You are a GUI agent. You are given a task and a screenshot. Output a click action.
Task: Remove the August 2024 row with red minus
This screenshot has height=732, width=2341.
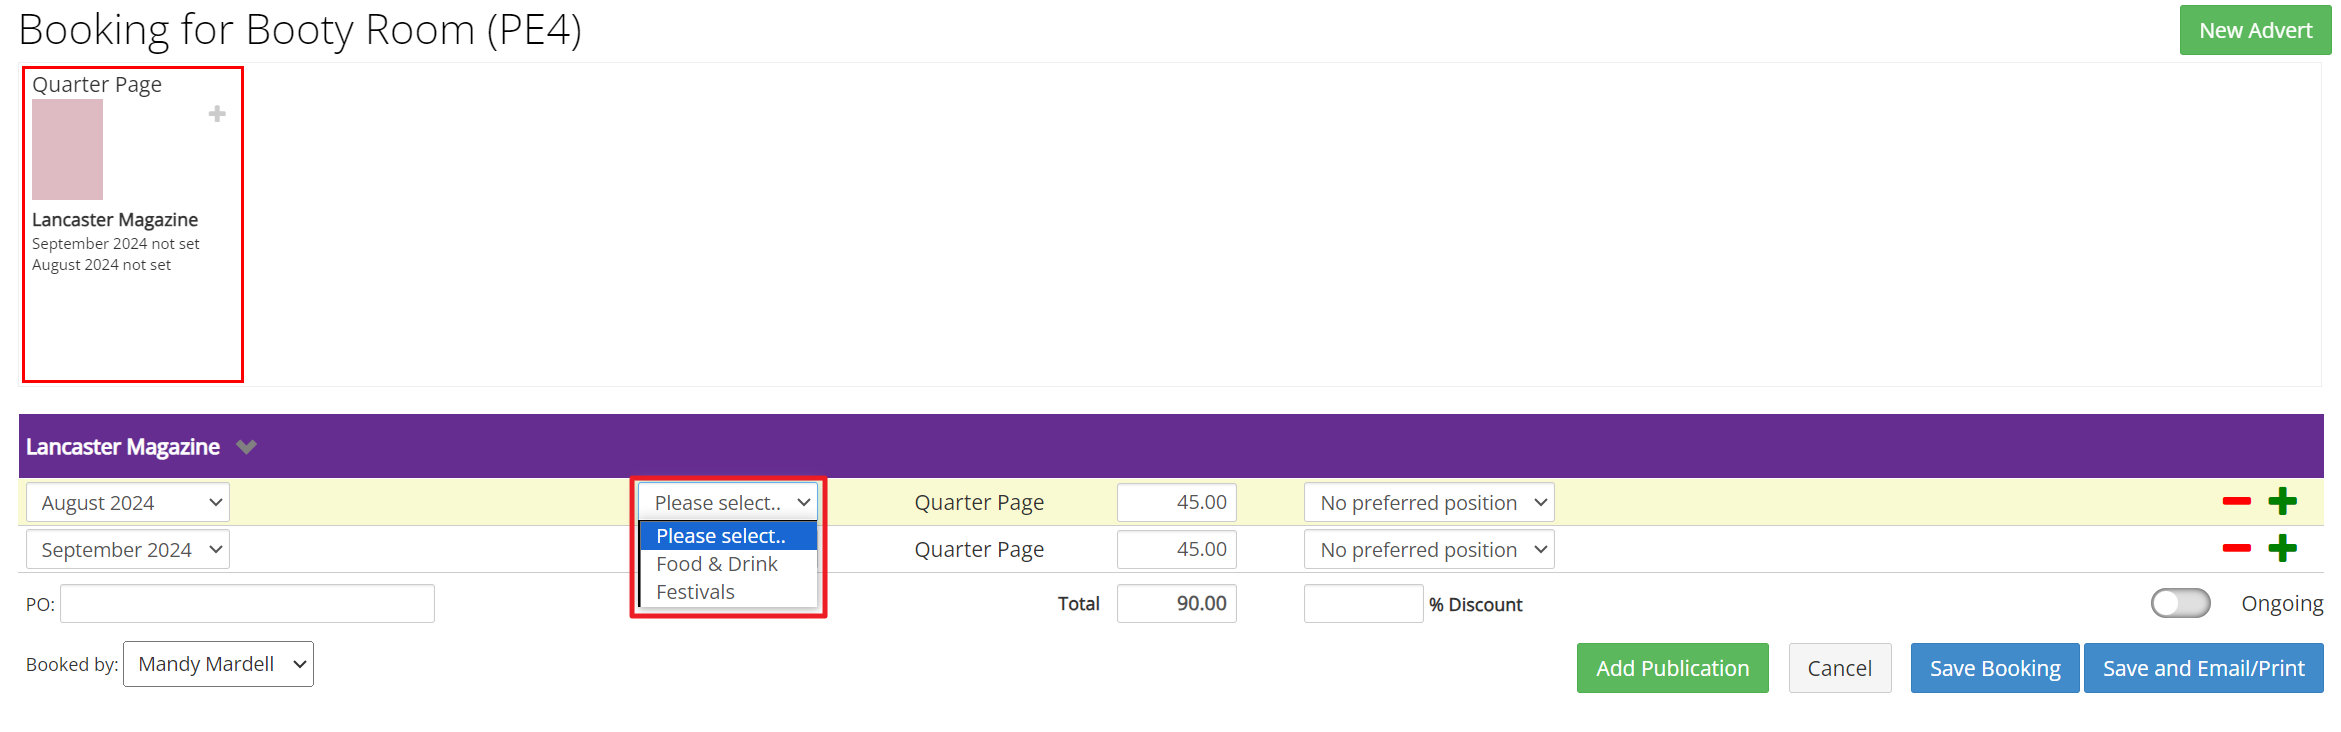point(2236,501)
